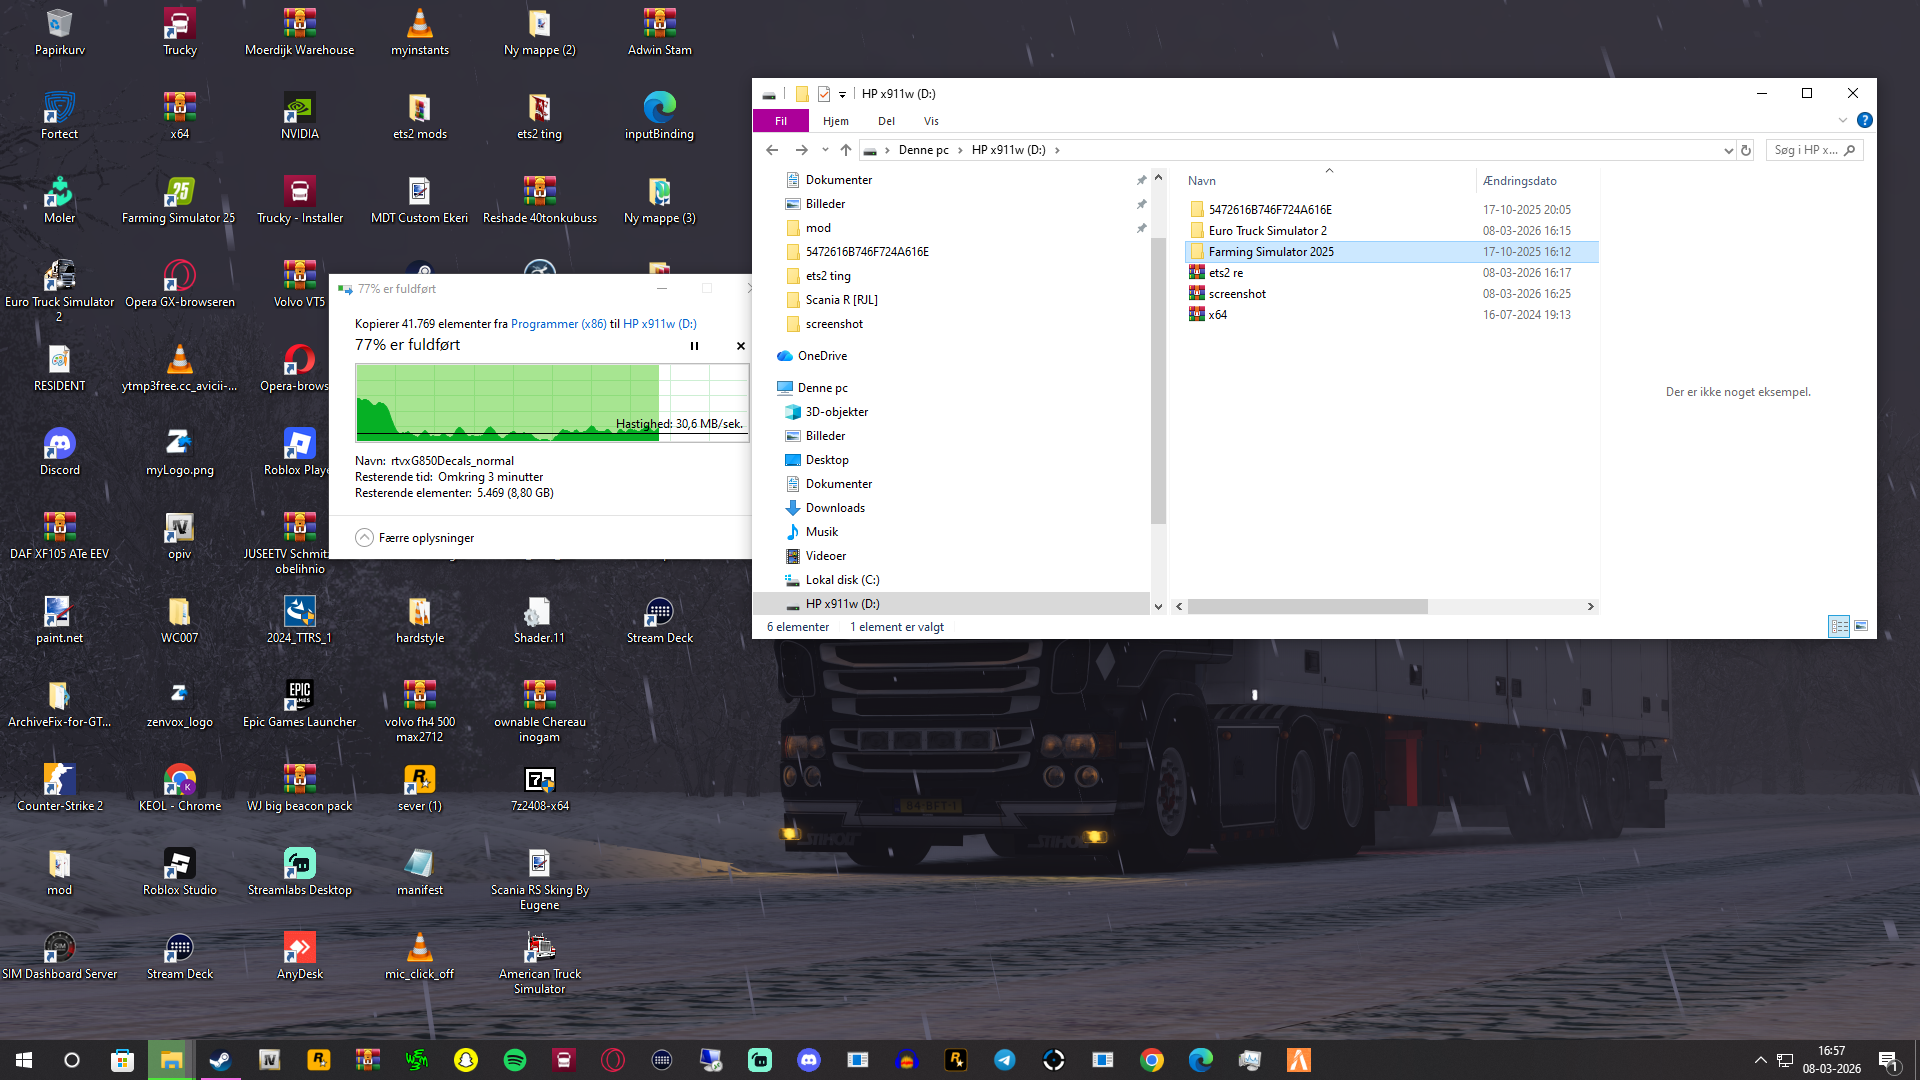Open Spotify from the taskbar

[515, 1060]
